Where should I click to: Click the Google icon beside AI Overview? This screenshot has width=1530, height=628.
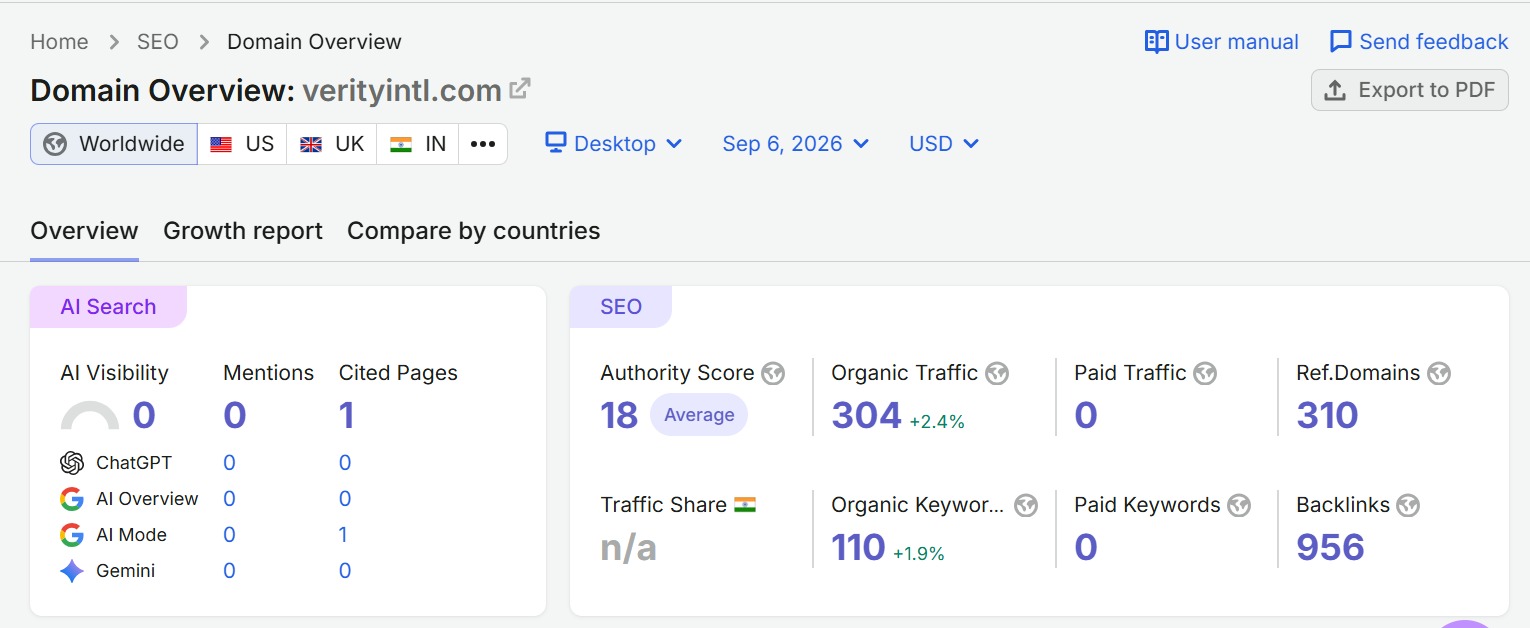(72, 499)
